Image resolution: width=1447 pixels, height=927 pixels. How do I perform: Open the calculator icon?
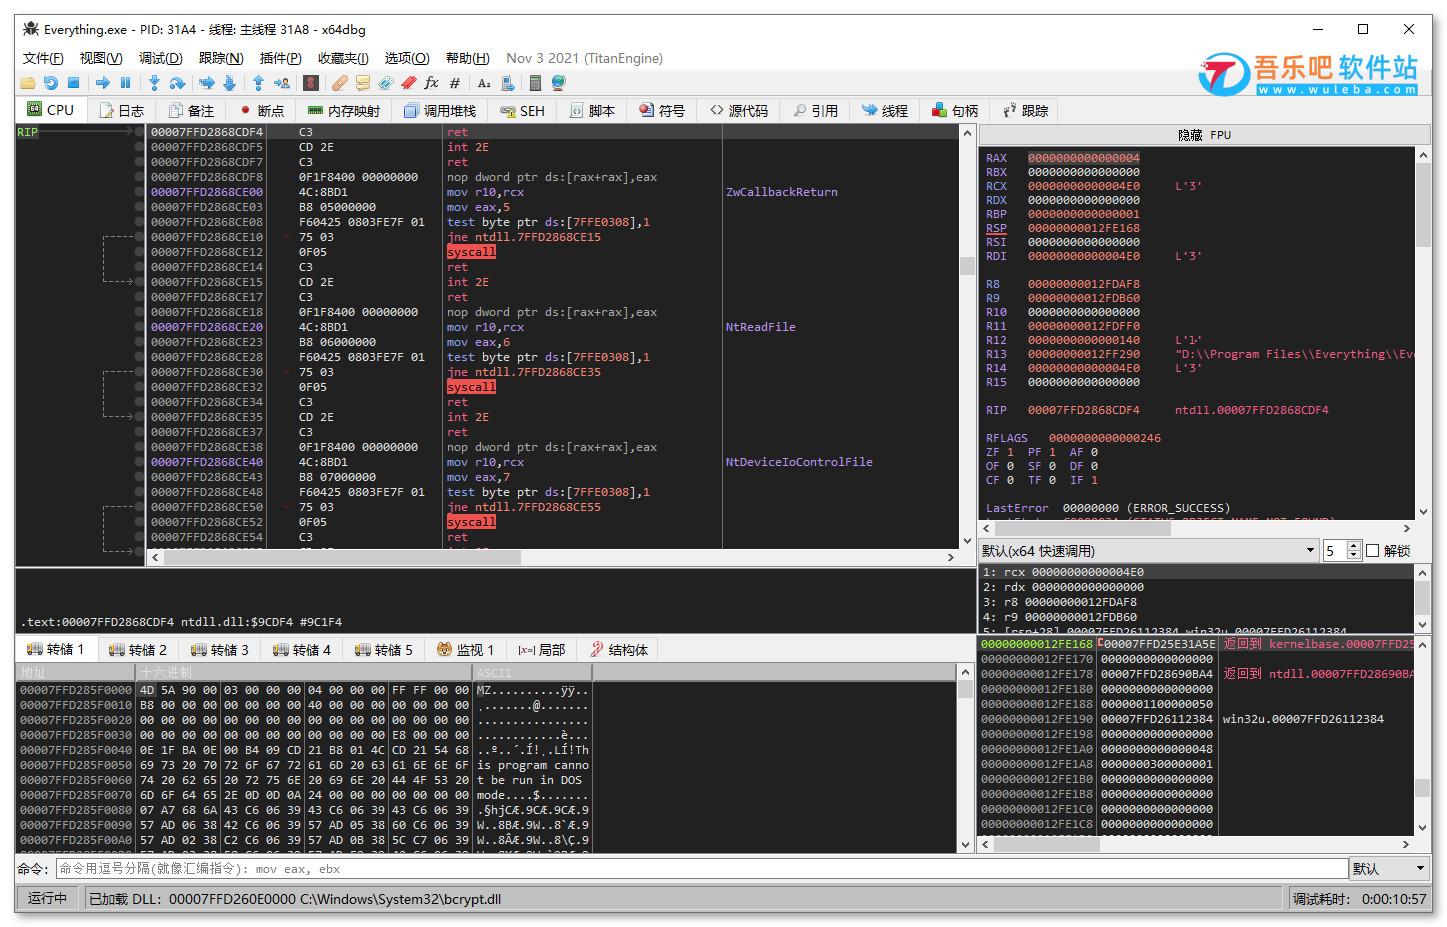535,83
